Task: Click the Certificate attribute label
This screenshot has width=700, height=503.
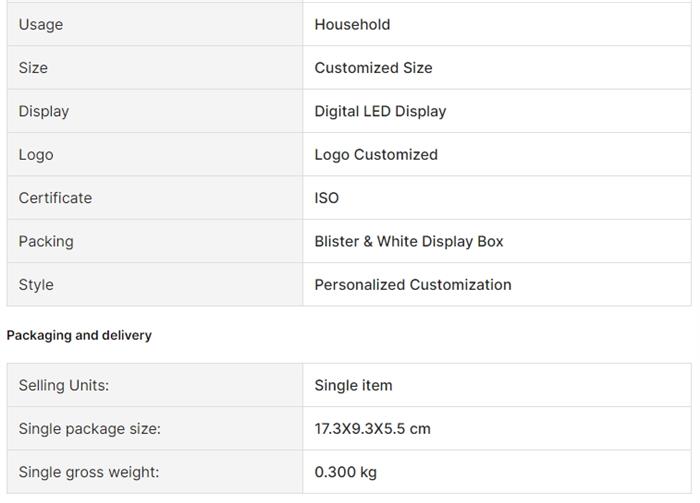Action: (x=55, y=198)
